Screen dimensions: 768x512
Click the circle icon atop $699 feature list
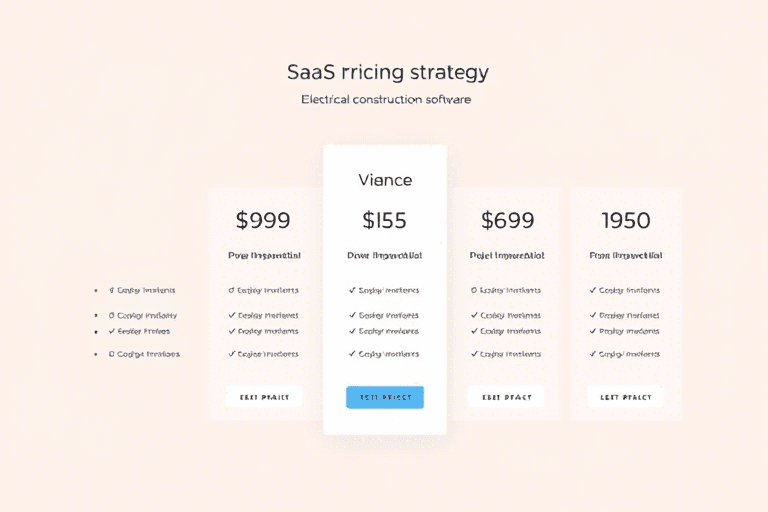pyautogui.click(x=473, y=290)
